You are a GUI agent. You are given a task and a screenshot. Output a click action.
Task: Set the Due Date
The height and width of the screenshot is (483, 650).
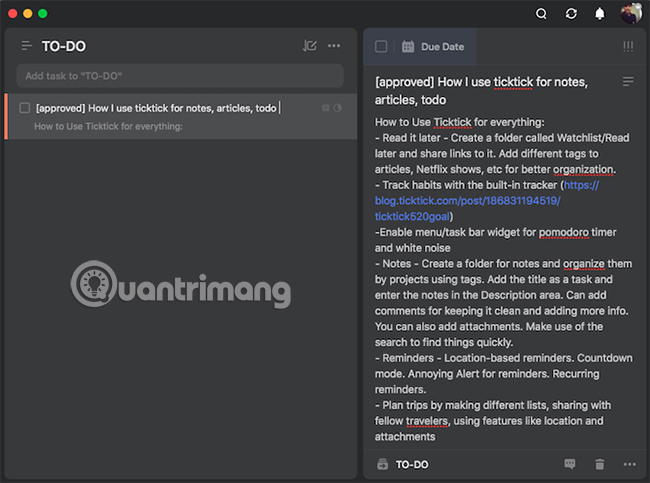click(442, 47)
